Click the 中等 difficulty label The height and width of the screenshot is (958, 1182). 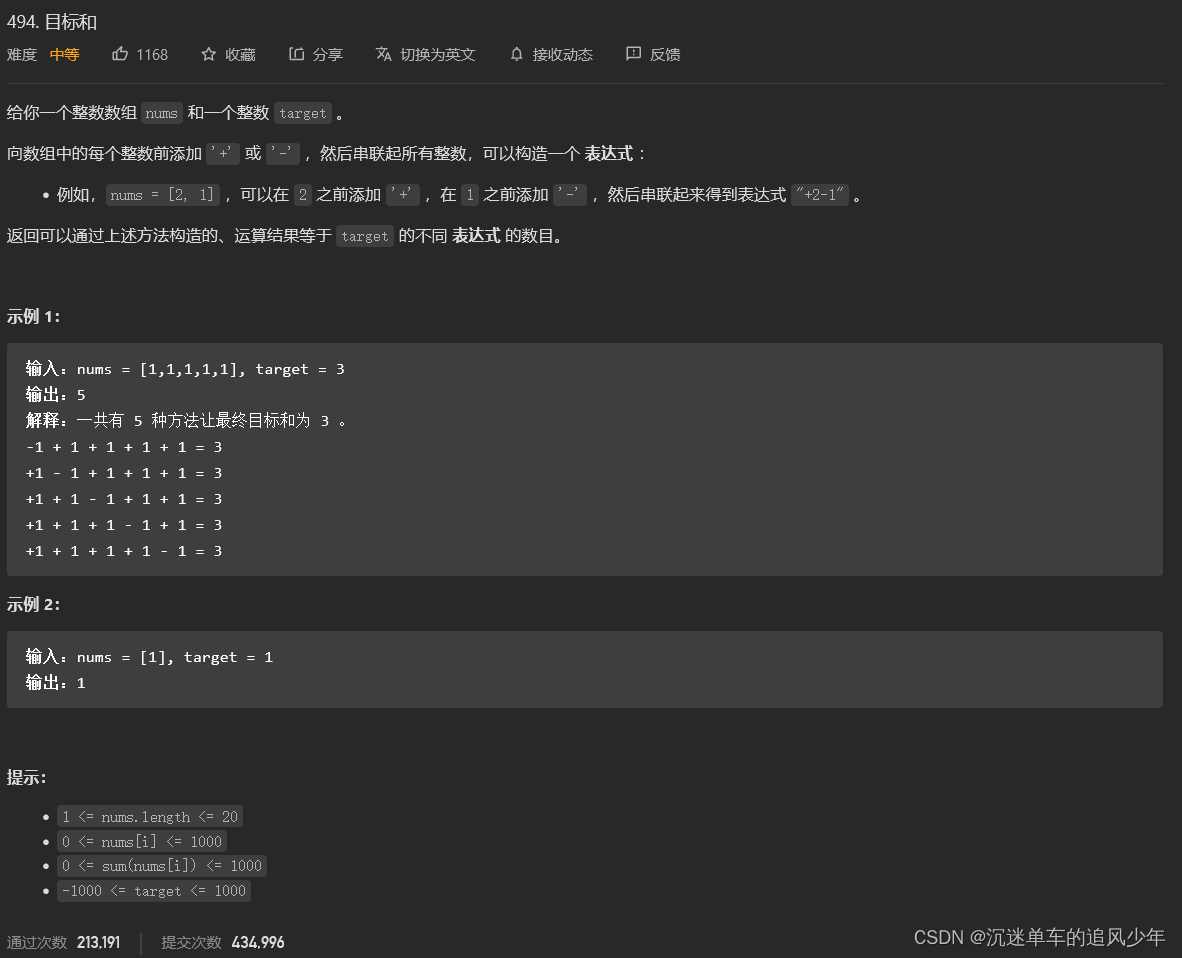click(64, 55)
